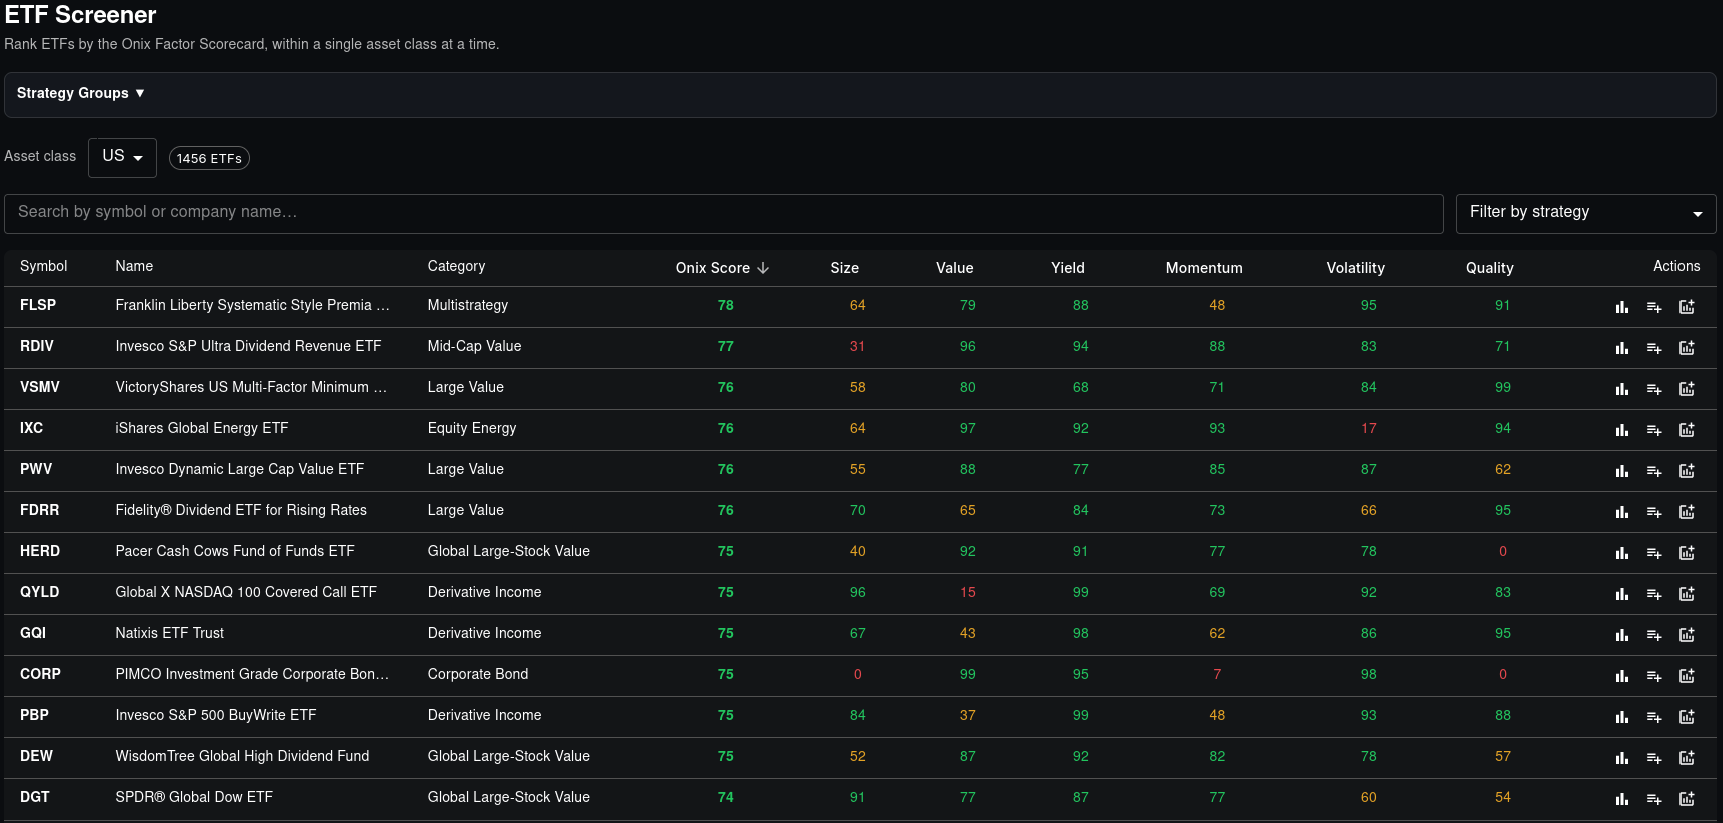This screenshot has width=1723, height=823.
Task: Toggle Onix Score sort arrow
Action: pyautogui.click(x=763, y=268)
